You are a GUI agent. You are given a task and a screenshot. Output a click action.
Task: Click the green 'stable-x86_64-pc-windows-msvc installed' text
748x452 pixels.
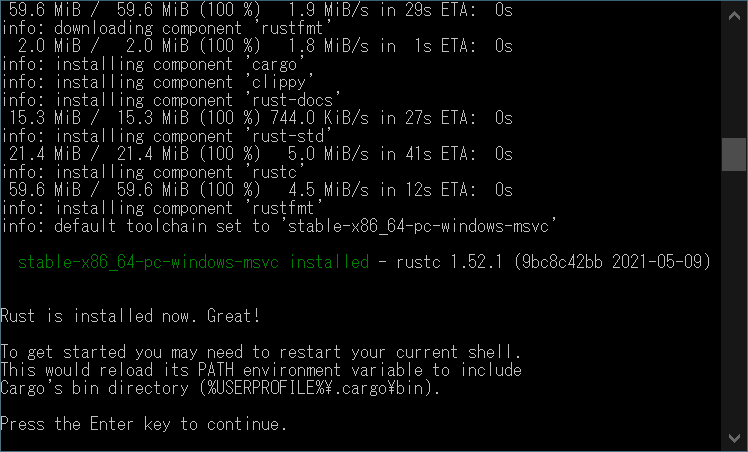coord(193,262)
